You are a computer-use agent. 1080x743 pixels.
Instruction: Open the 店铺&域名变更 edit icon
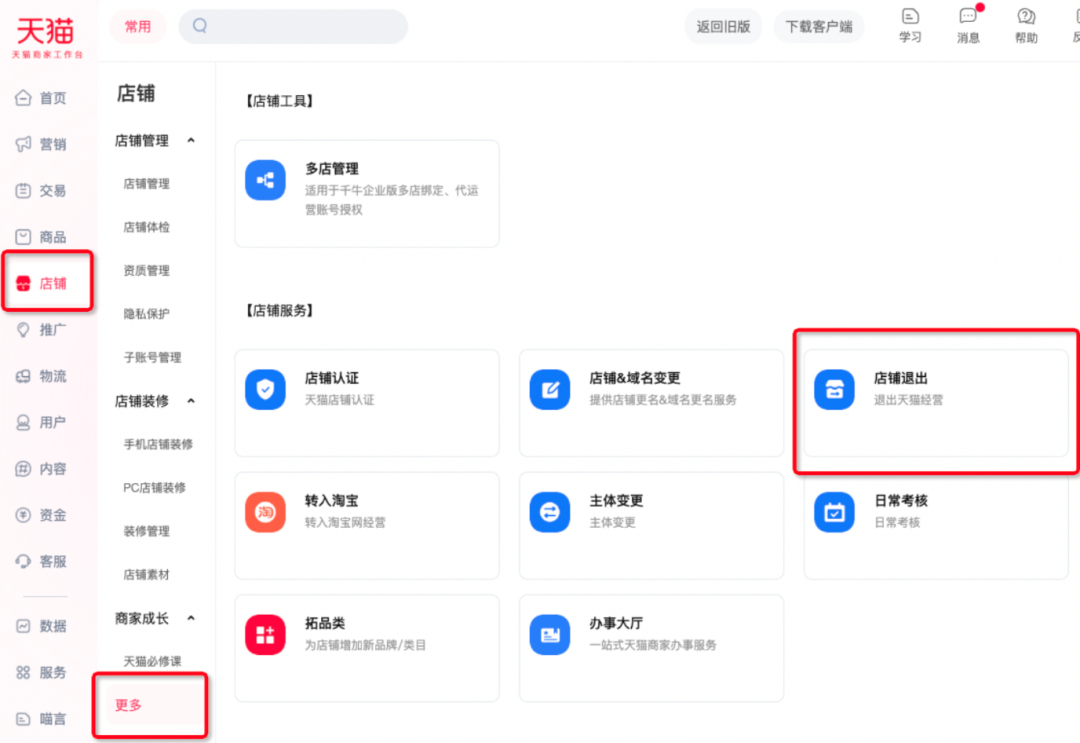(x=550, y=390)
